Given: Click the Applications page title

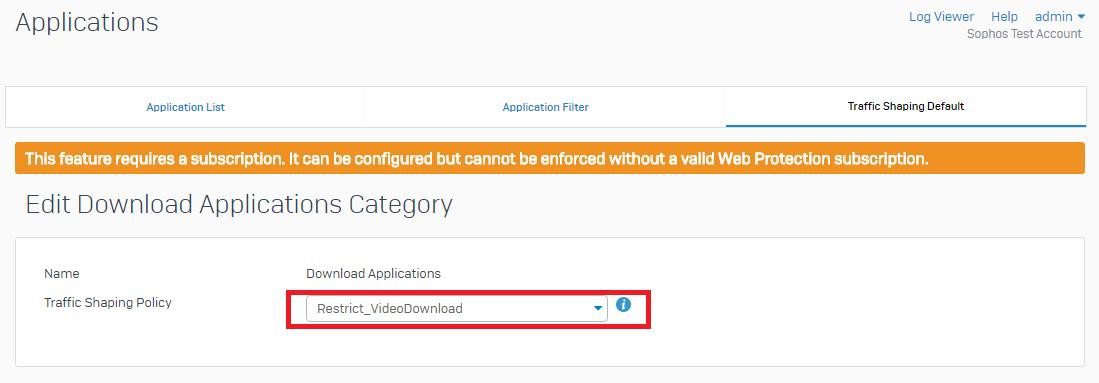Looking at the screenshot, I should pyautogui.click(x=87, y=22).
